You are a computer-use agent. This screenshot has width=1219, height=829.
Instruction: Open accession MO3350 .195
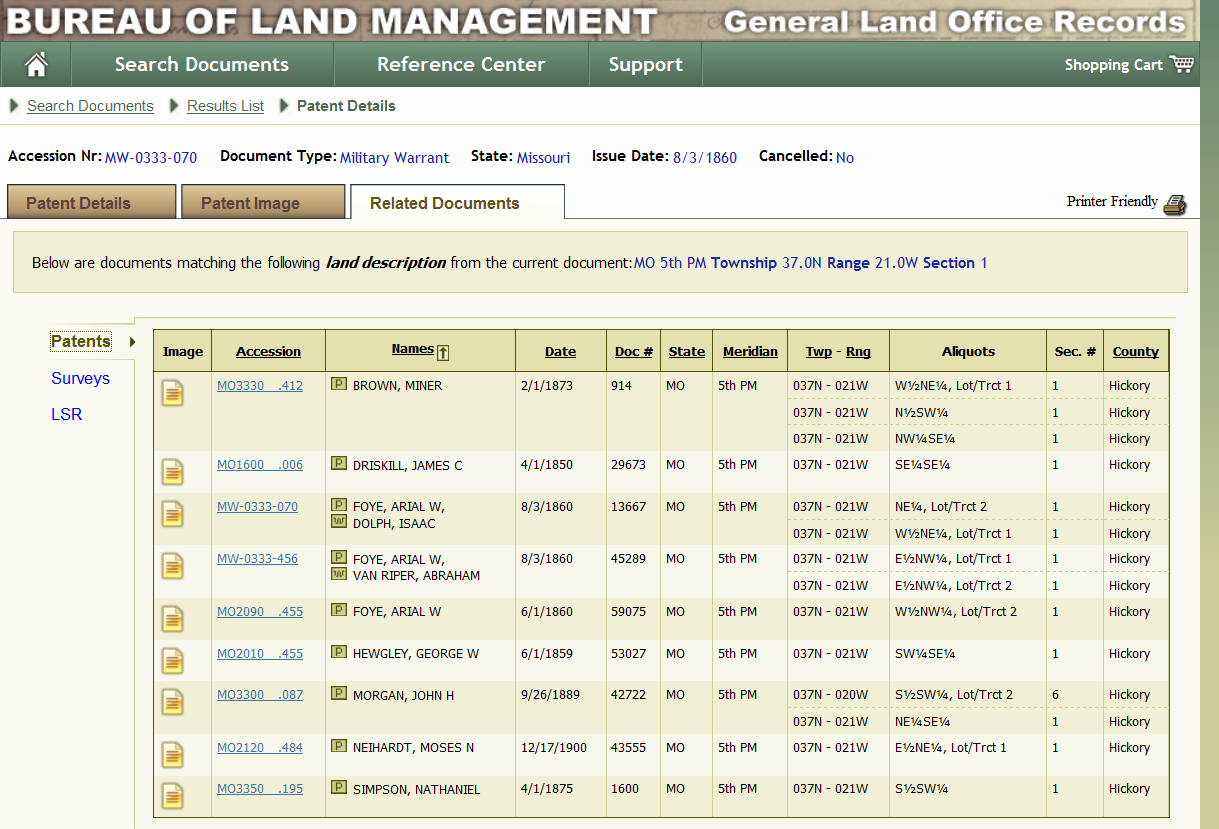[260, 789]
